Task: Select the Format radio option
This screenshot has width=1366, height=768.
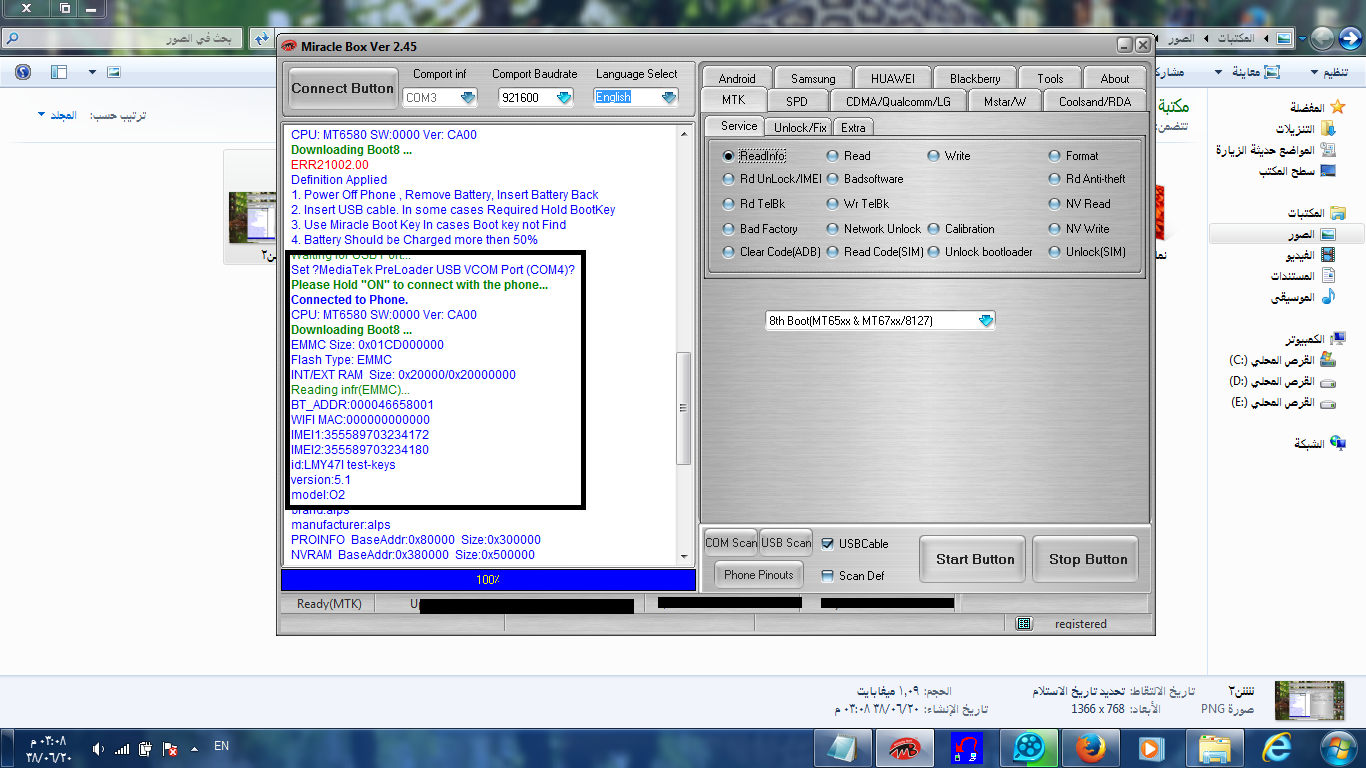Action: click(1073, 156)
